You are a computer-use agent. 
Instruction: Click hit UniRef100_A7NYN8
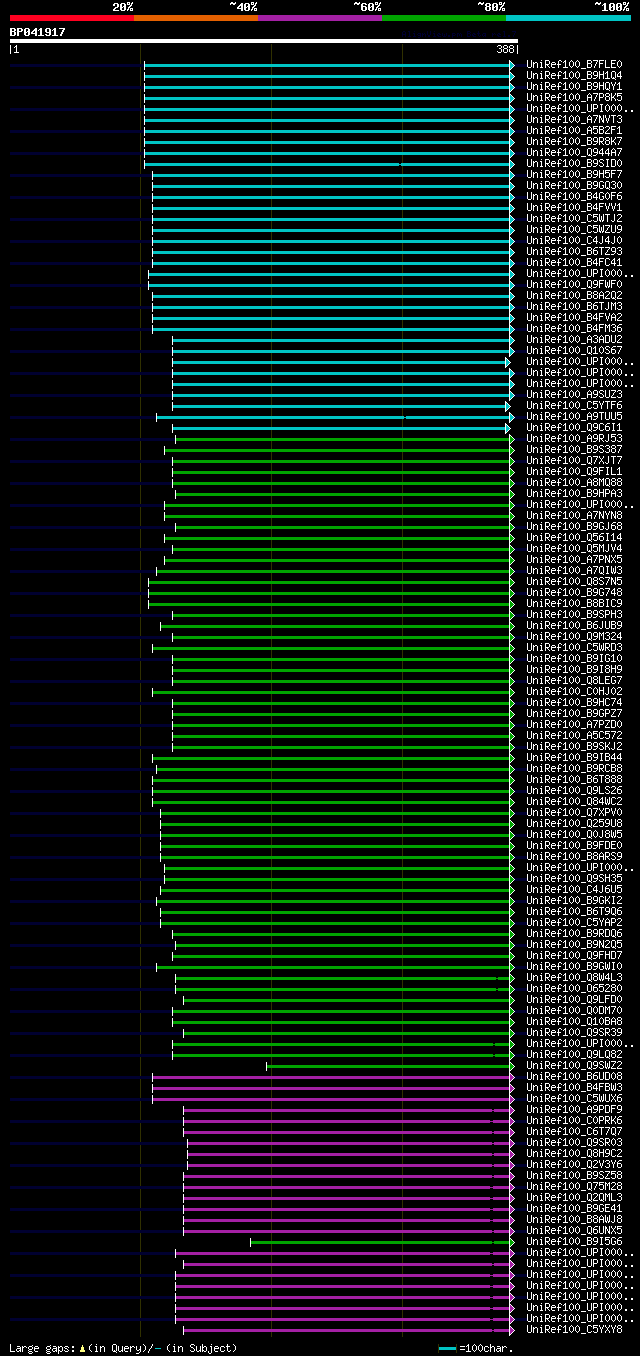pos(574,516)
